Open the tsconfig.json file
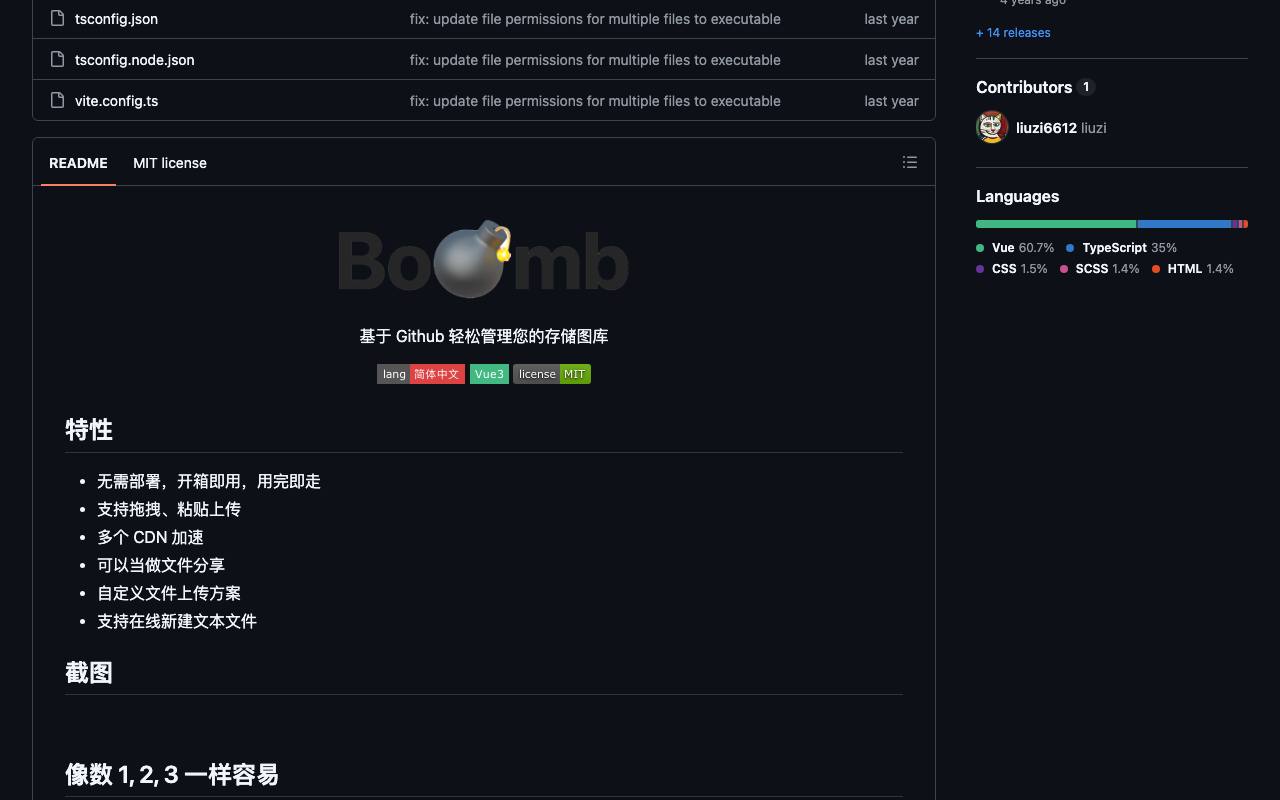The width and height of the screenshot is (1280, 800). [x=116, y=18]
